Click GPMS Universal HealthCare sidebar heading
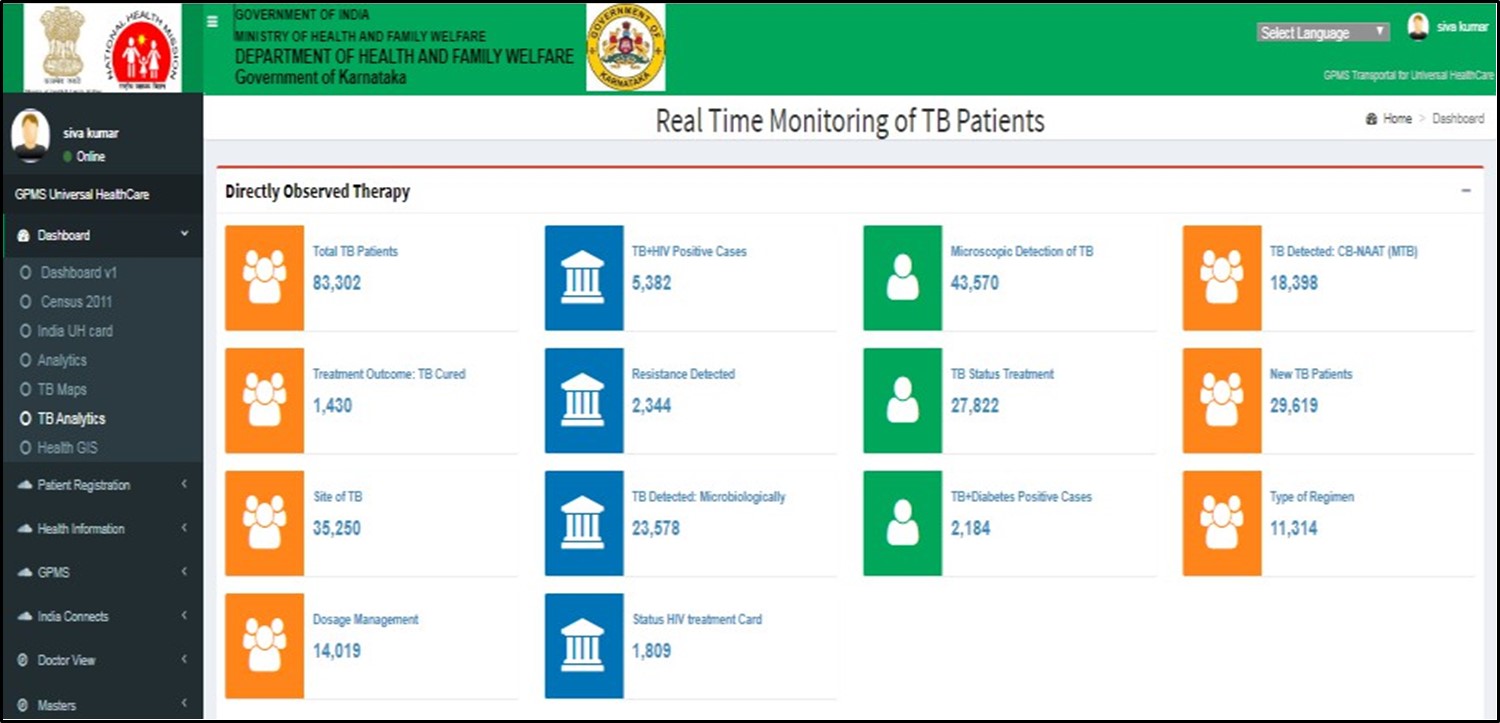This screenshot has height=723, width=1500. pos(82,195)
